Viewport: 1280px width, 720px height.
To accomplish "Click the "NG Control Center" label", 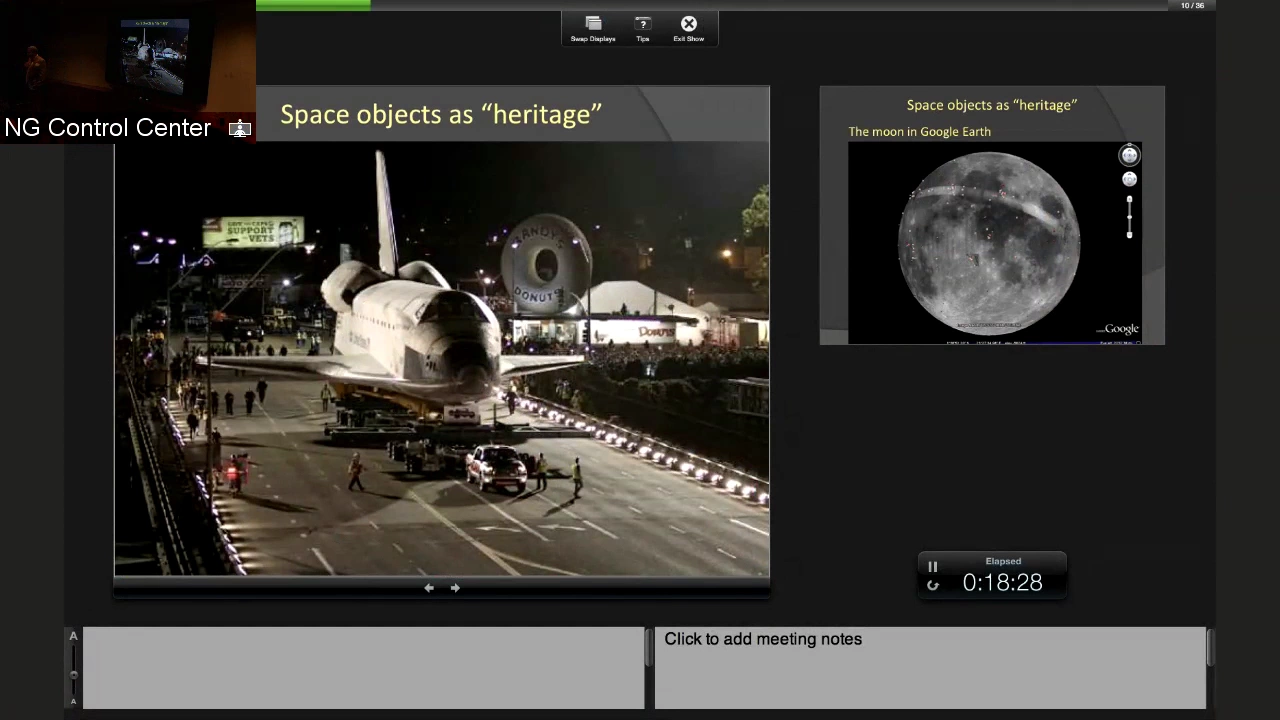I will (x=108, y=128).
